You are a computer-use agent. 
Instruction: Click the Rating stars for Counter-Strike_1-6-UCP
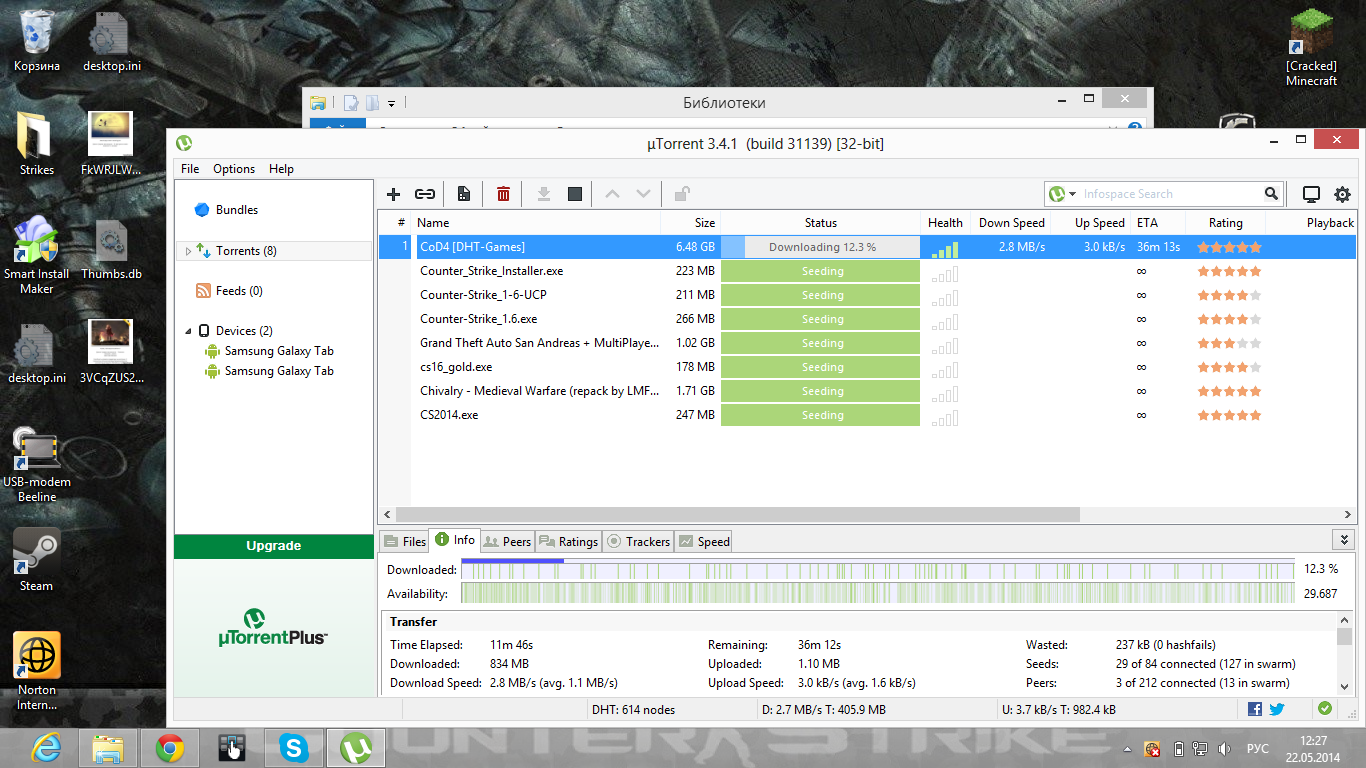[1229, 295]
